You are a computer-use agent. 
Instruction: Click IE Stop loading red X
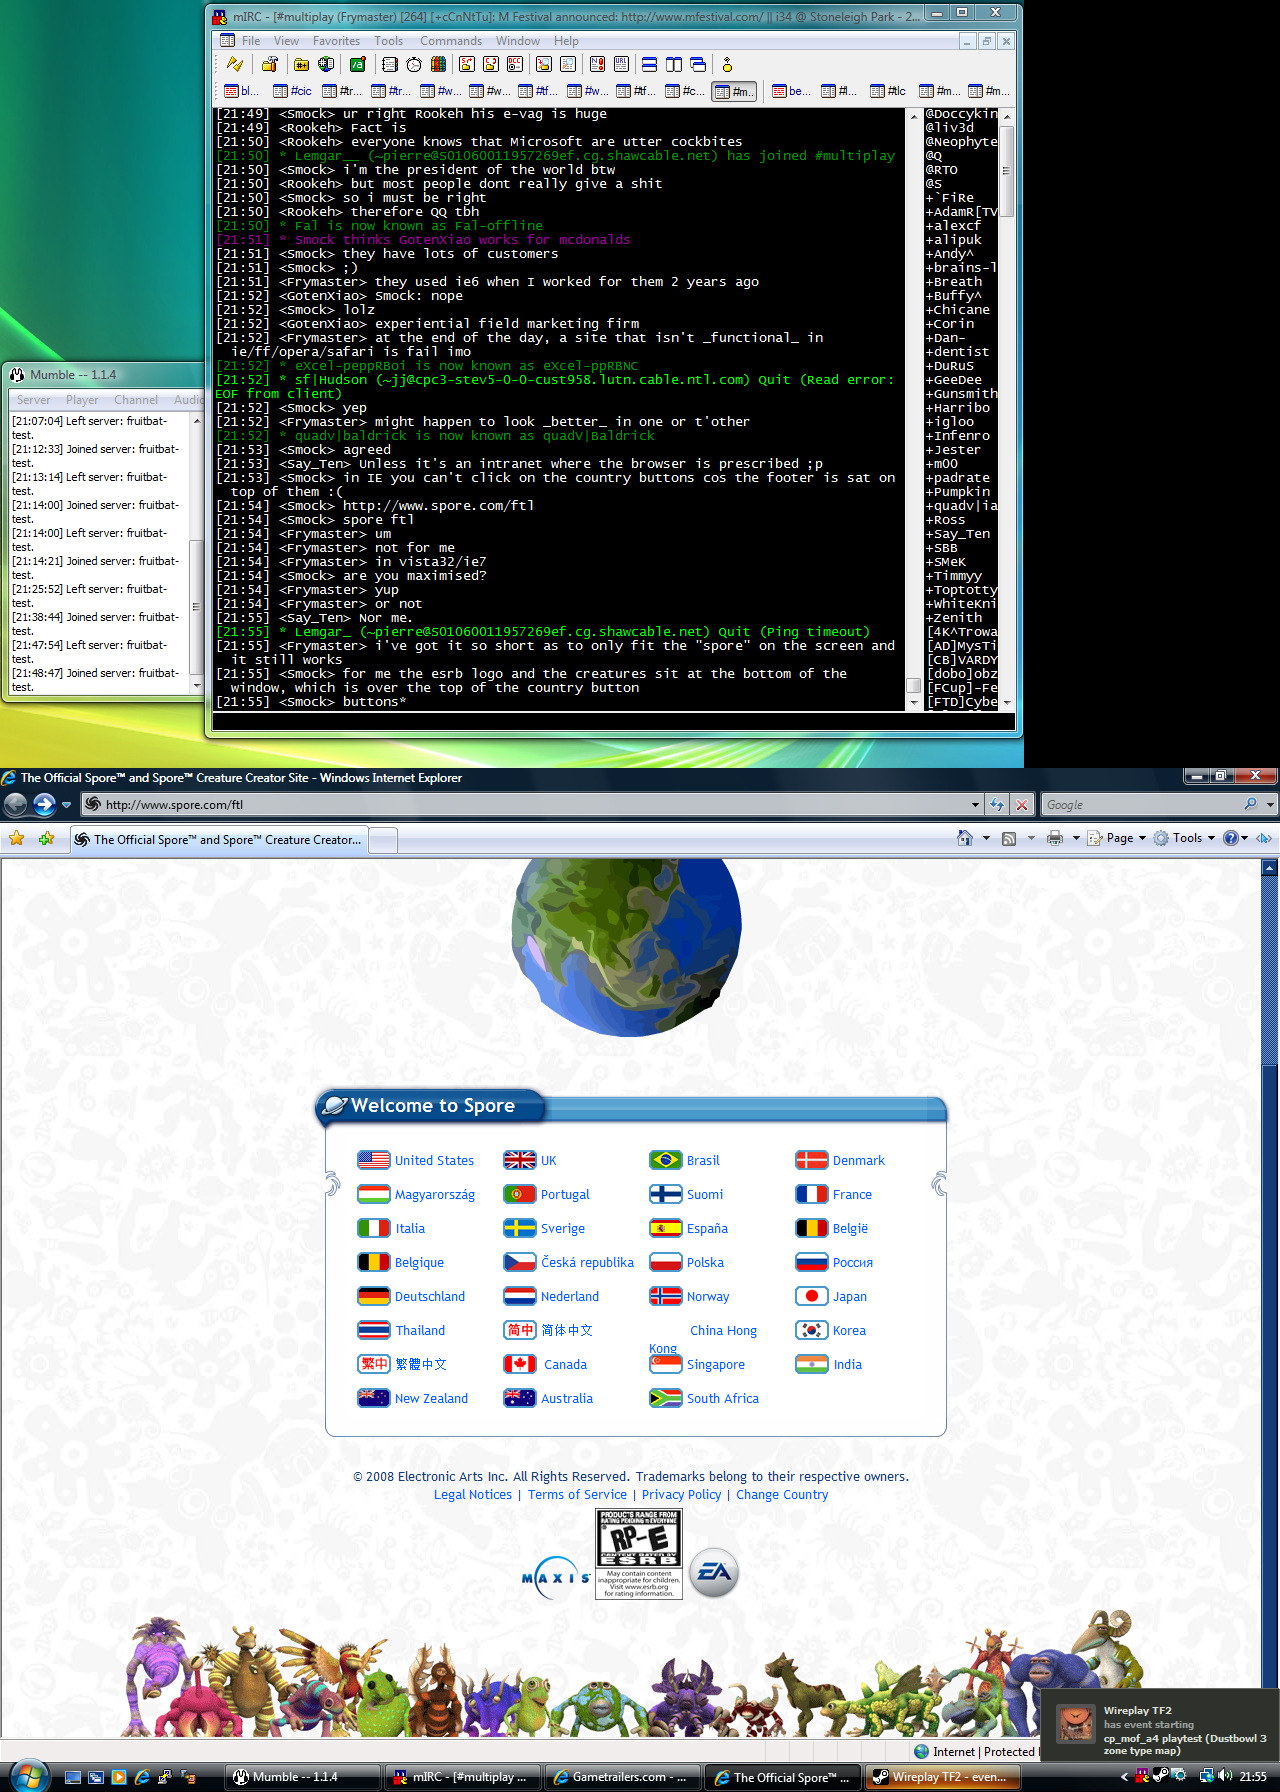coord(1021,804)
